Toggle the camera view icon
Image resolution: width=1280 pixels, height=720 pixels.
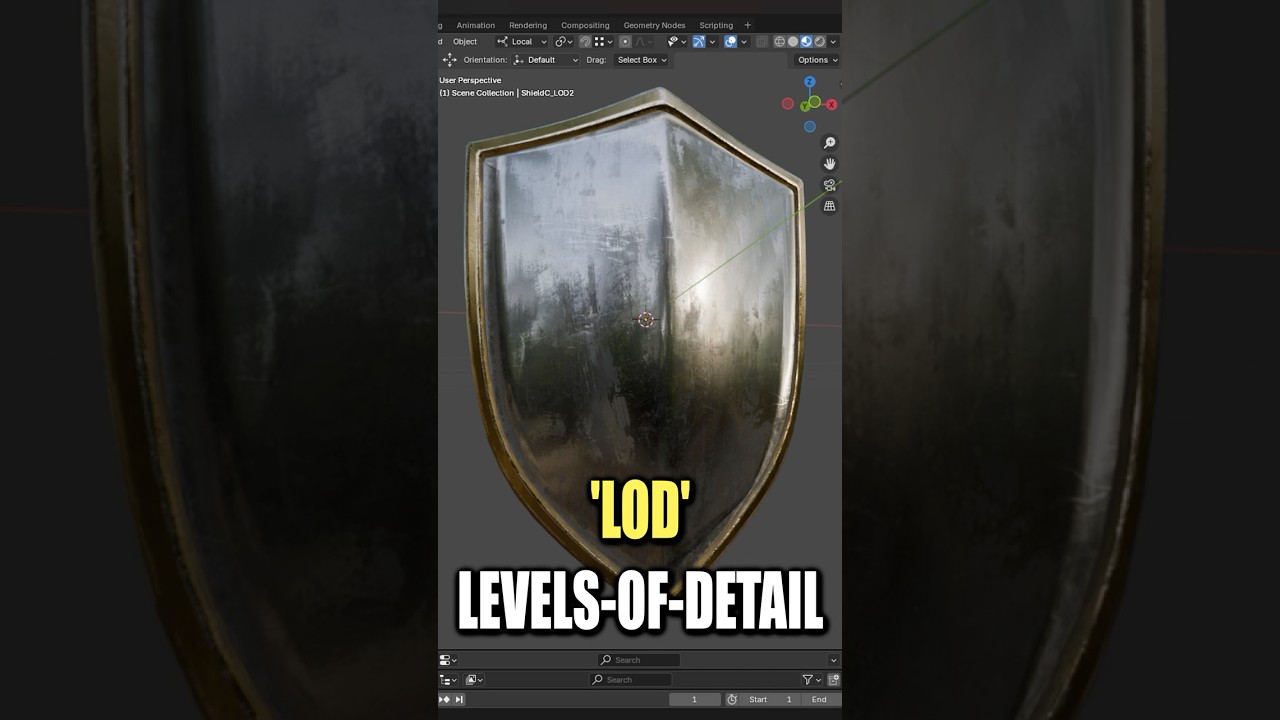(x=829, y=185)
